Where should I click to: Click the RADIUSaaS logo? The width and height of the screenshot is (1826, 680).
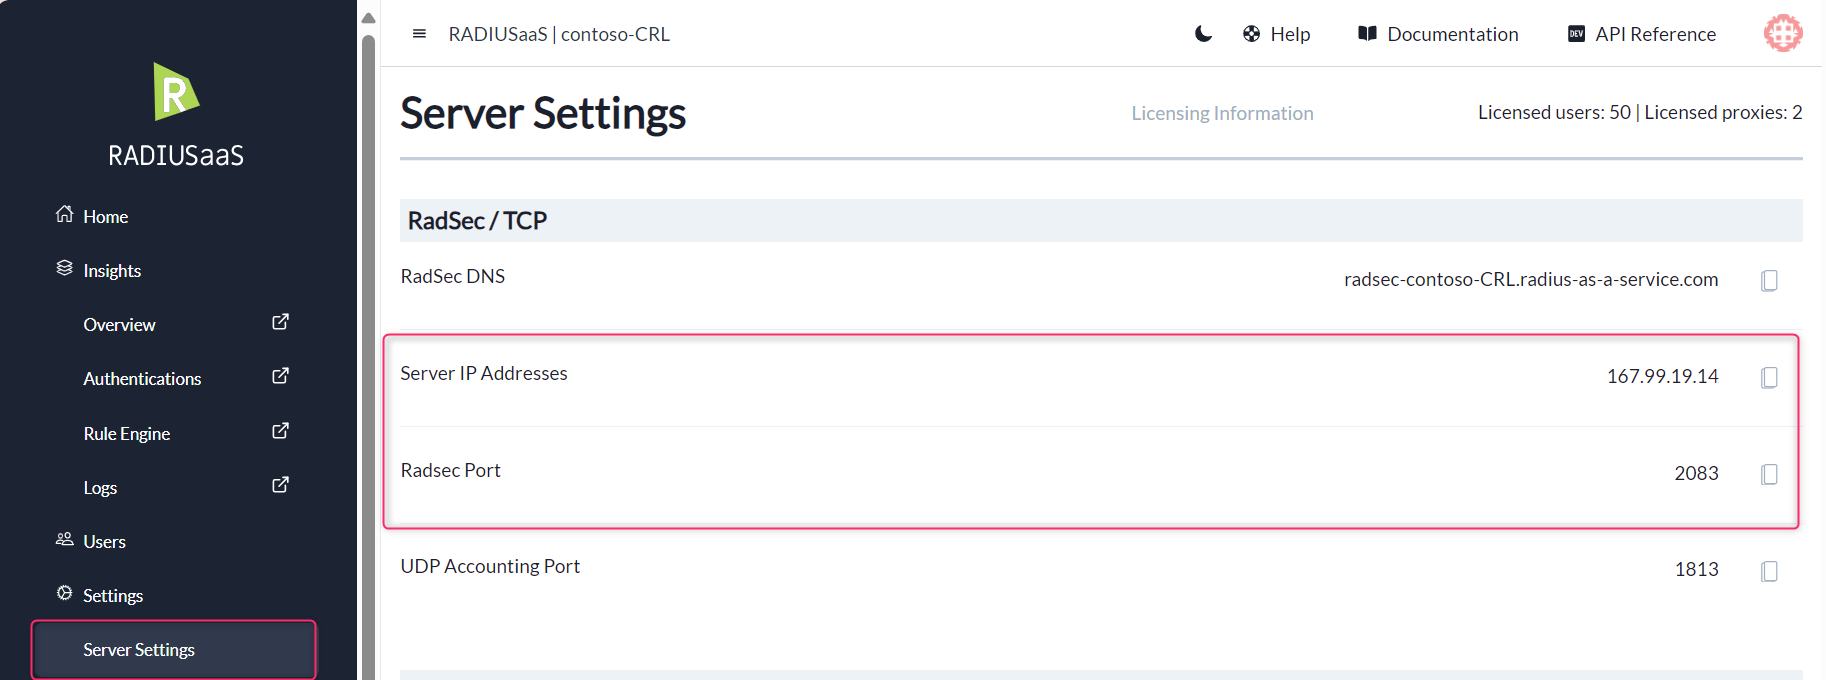tap(176, 92)
